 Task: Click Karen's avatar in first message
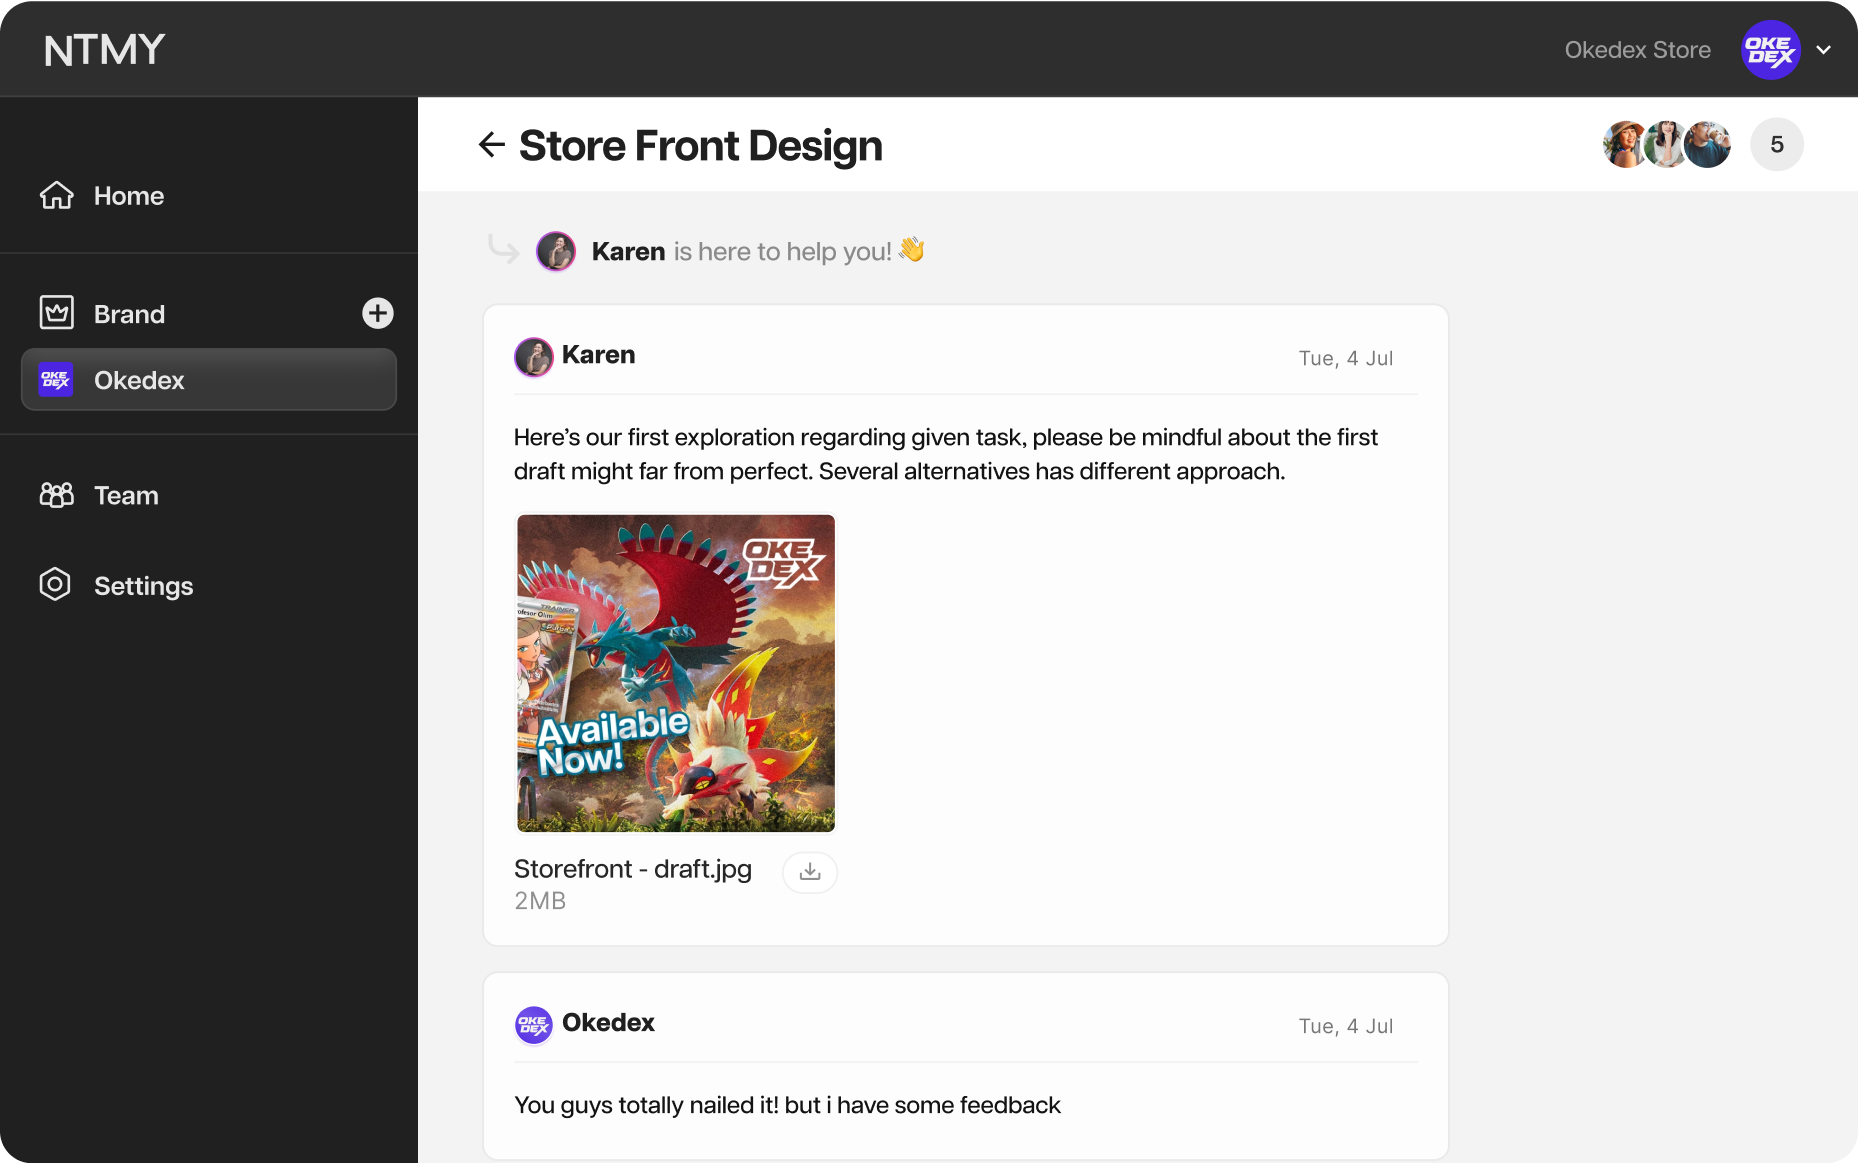534,357
